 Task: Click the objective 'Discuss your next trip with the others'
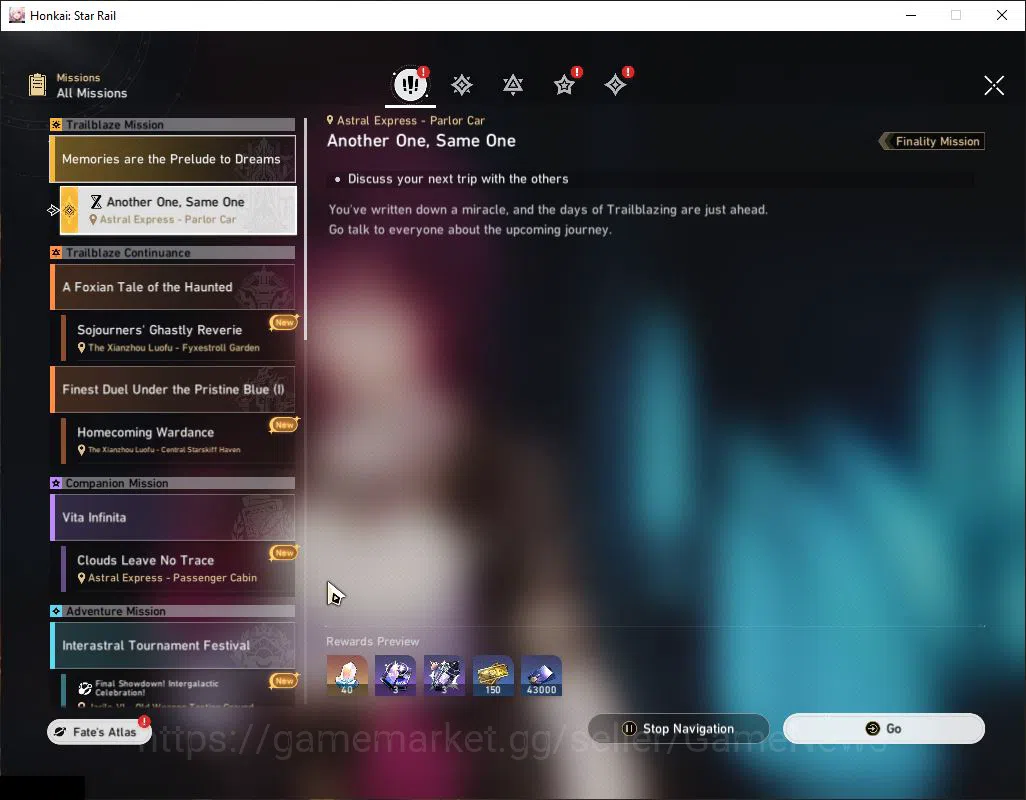[x=458, y=179]
